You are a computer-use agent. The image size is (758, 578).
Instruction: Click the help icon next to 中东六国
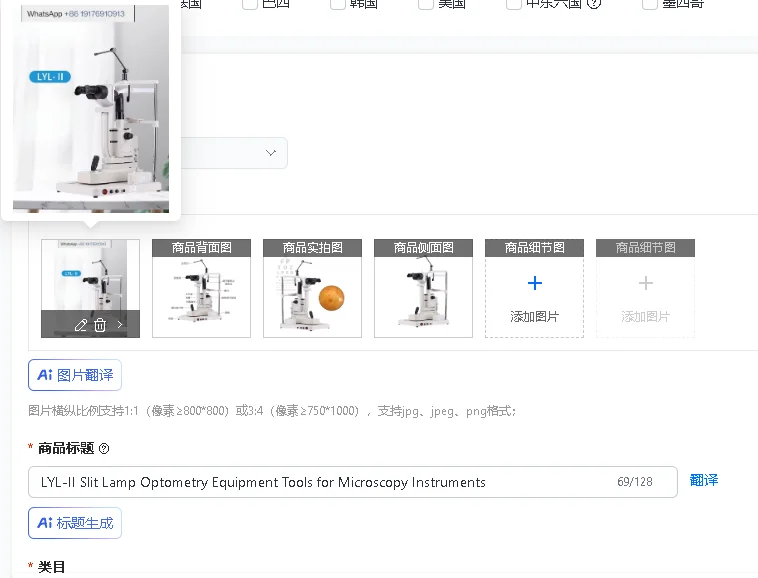click(x=594, y=3)
